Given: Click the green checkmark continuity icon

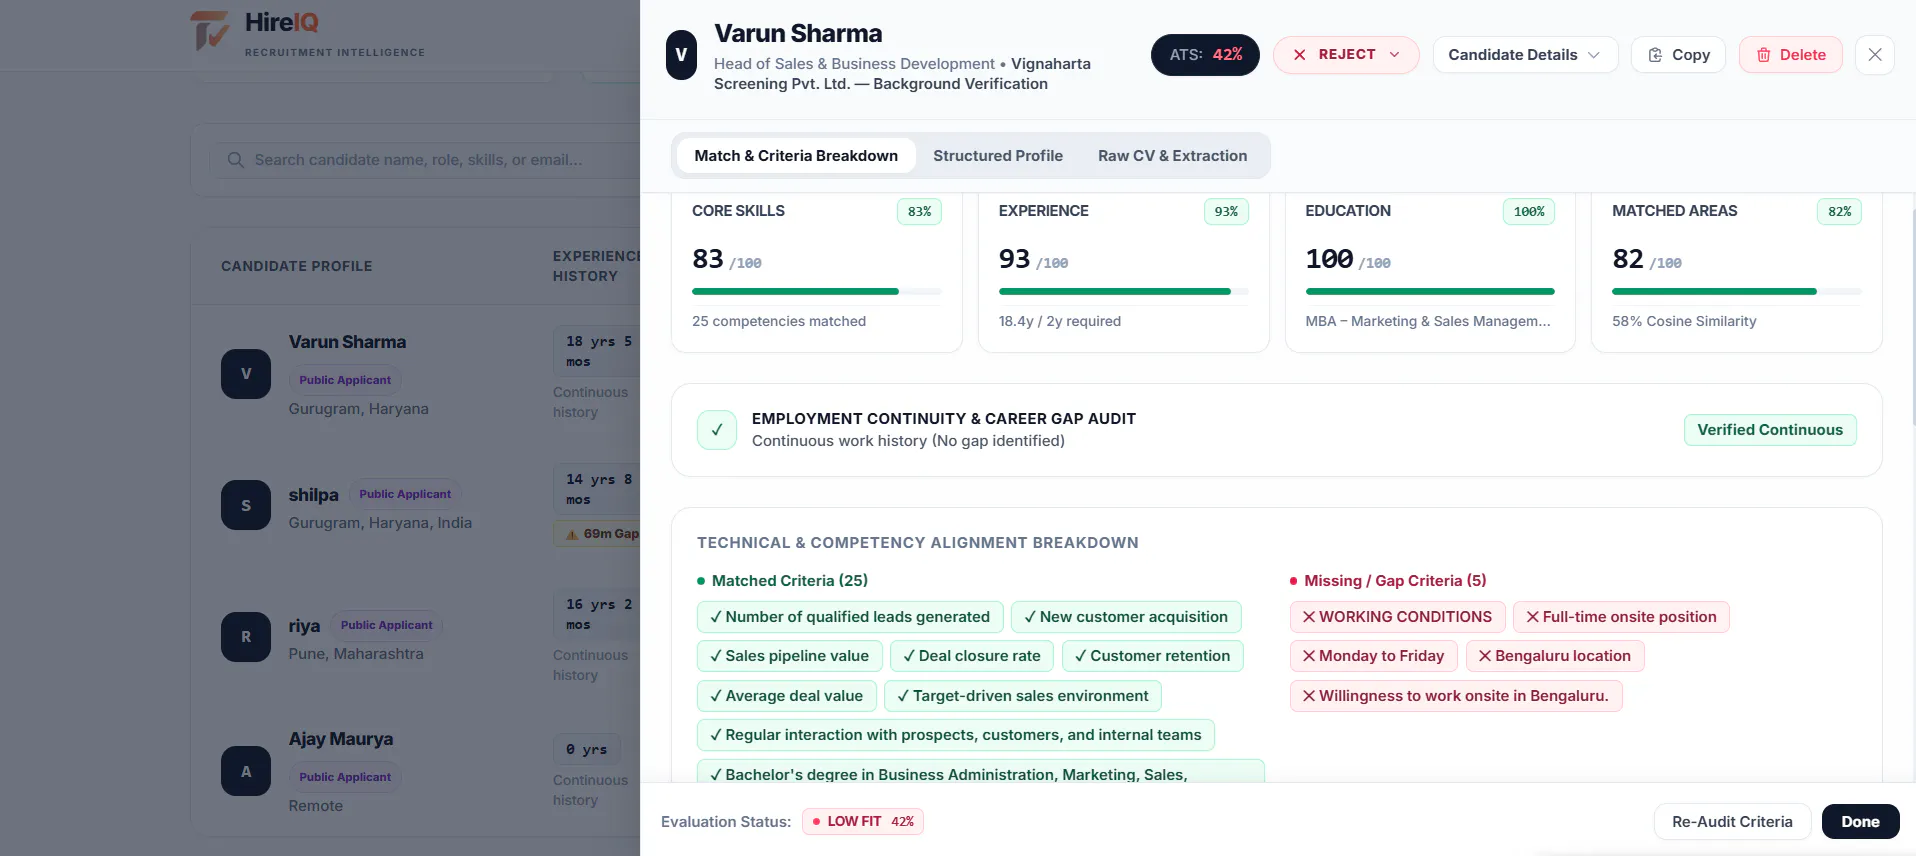Looking at the screenshot, I should pyautogui.click(x=717, y=430).
